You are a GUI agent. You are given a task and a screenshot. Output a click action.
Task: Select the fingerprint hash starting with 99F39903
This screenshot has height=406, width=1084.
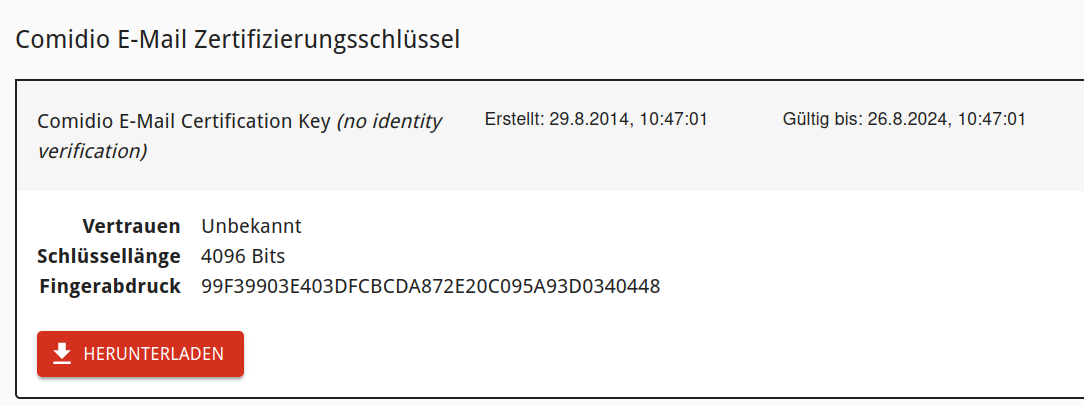tap(430, 287)
